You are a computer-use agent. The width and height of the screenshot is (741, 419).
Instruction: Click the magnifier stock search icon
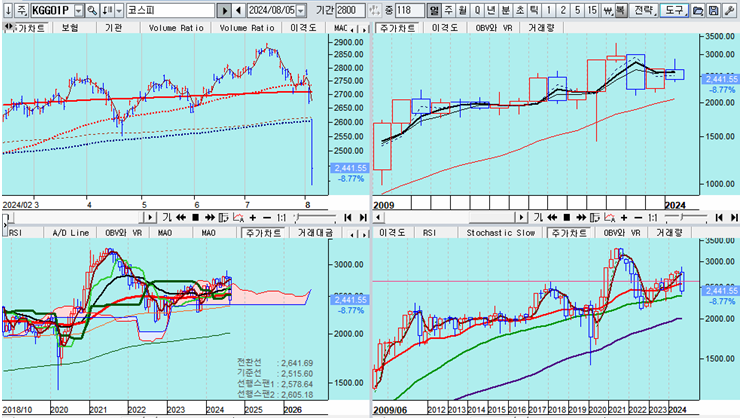92,10
